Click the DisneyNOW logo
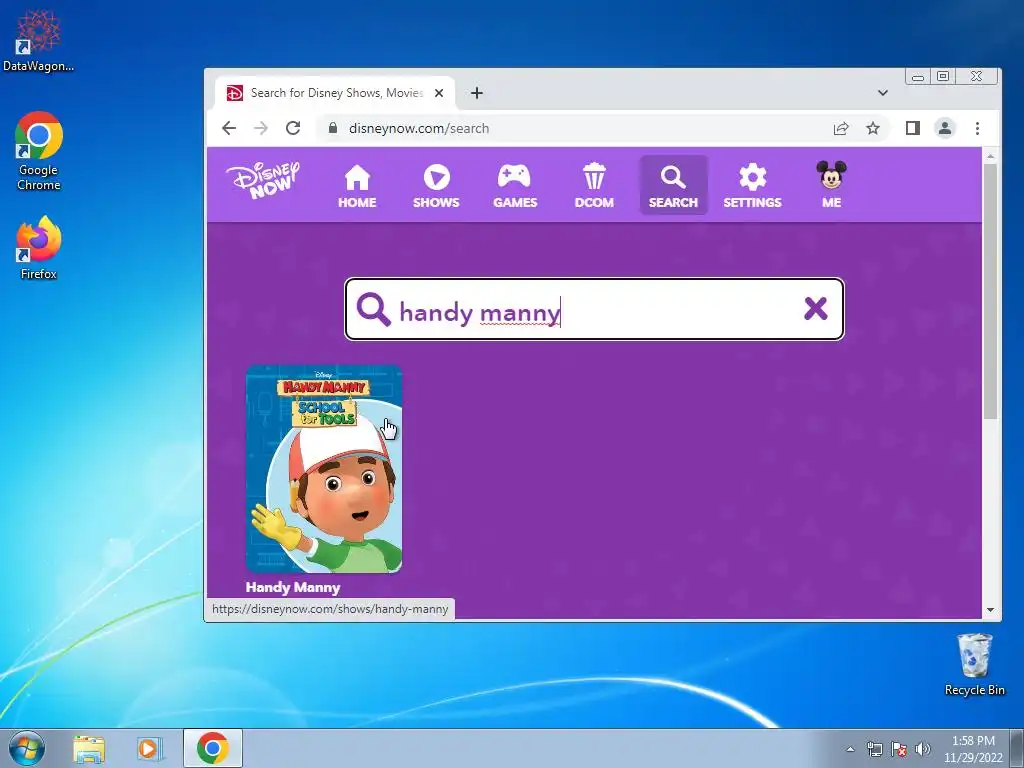 pyautogui.click(x=263, y=180)
